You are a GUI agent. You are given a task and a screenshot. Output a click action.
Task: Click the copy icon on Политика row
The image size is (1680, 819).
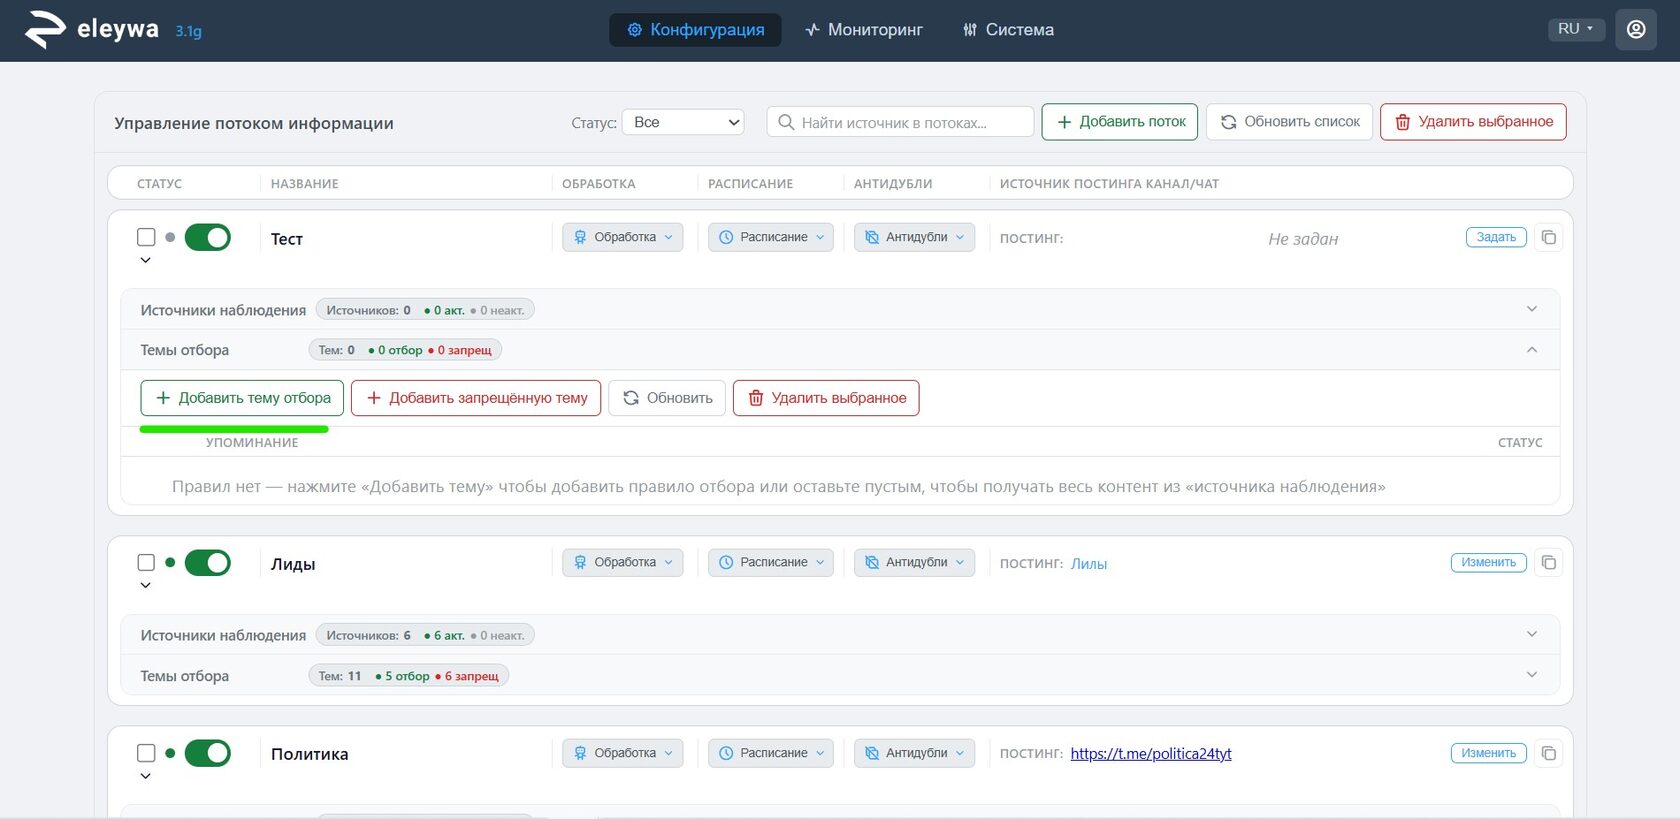1548,753
